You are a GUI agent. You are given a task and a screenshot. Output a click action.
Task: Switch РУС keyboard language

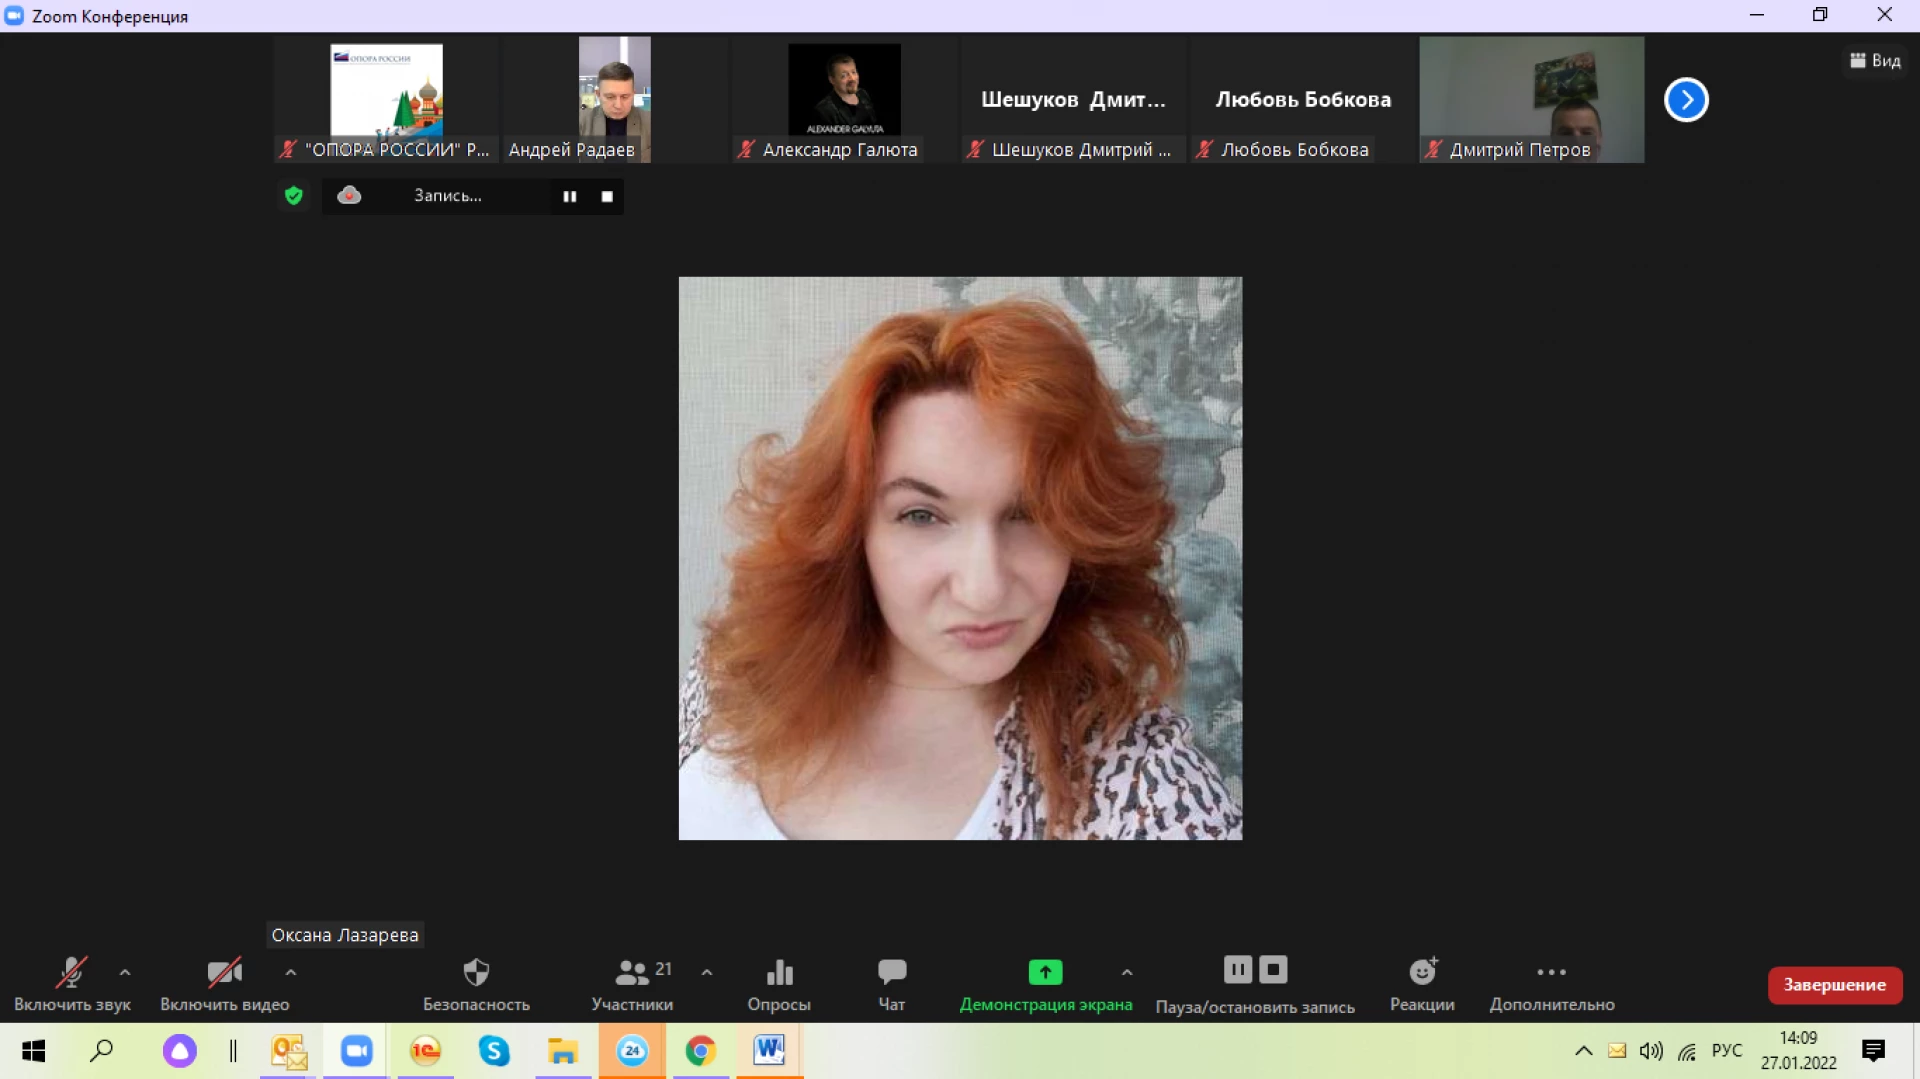1727,1051
